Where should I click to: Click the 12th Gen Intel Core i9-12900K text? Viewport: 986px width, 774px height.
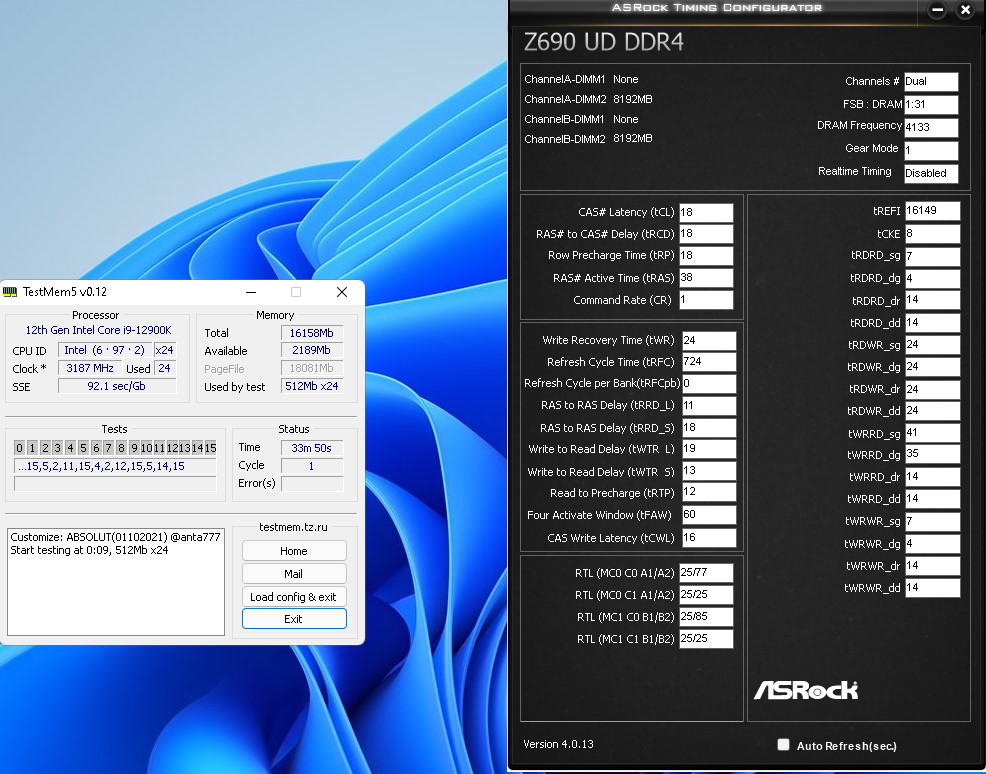click(98, 330)
